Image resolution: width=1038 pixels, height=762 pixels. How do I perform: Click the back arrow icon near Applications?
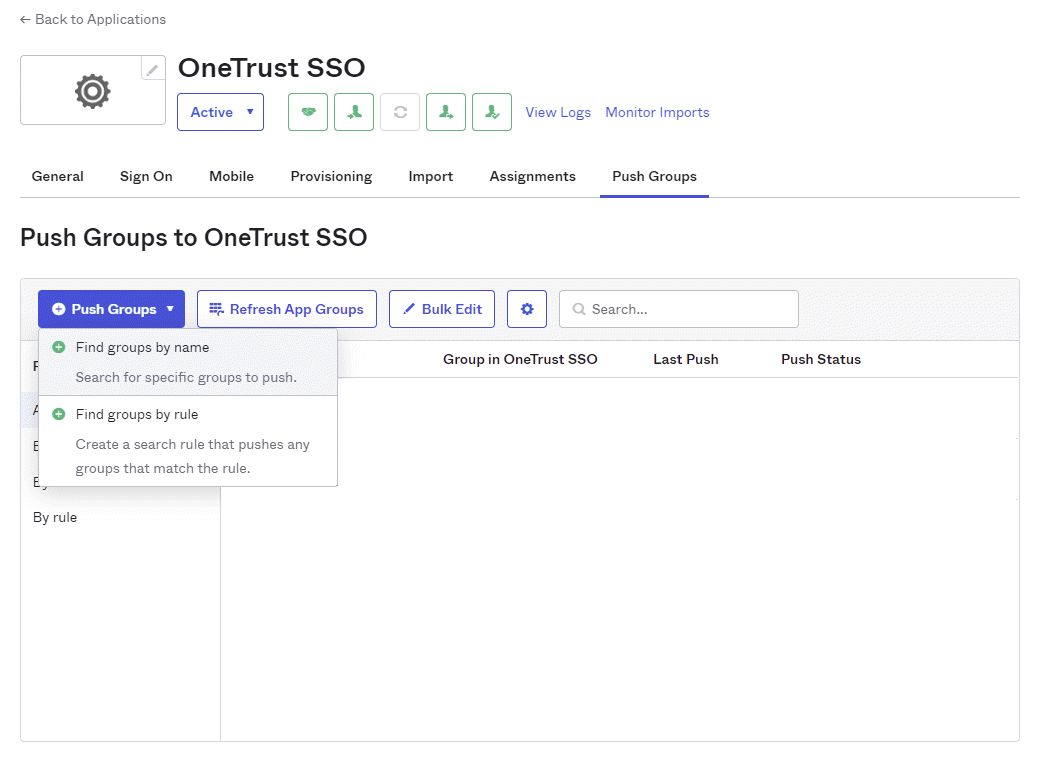pos(25,20)
